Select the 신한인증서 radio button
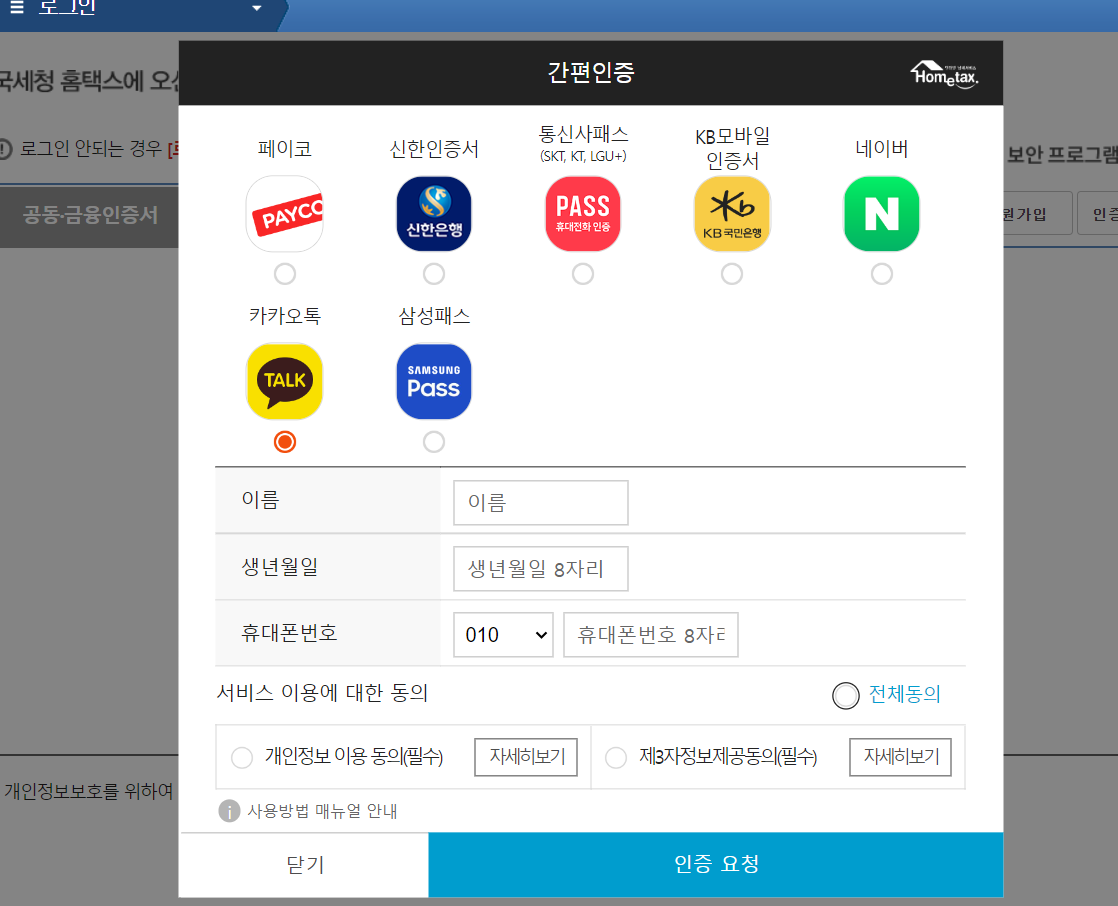The image size is (1118, 906). coord(434,274)
